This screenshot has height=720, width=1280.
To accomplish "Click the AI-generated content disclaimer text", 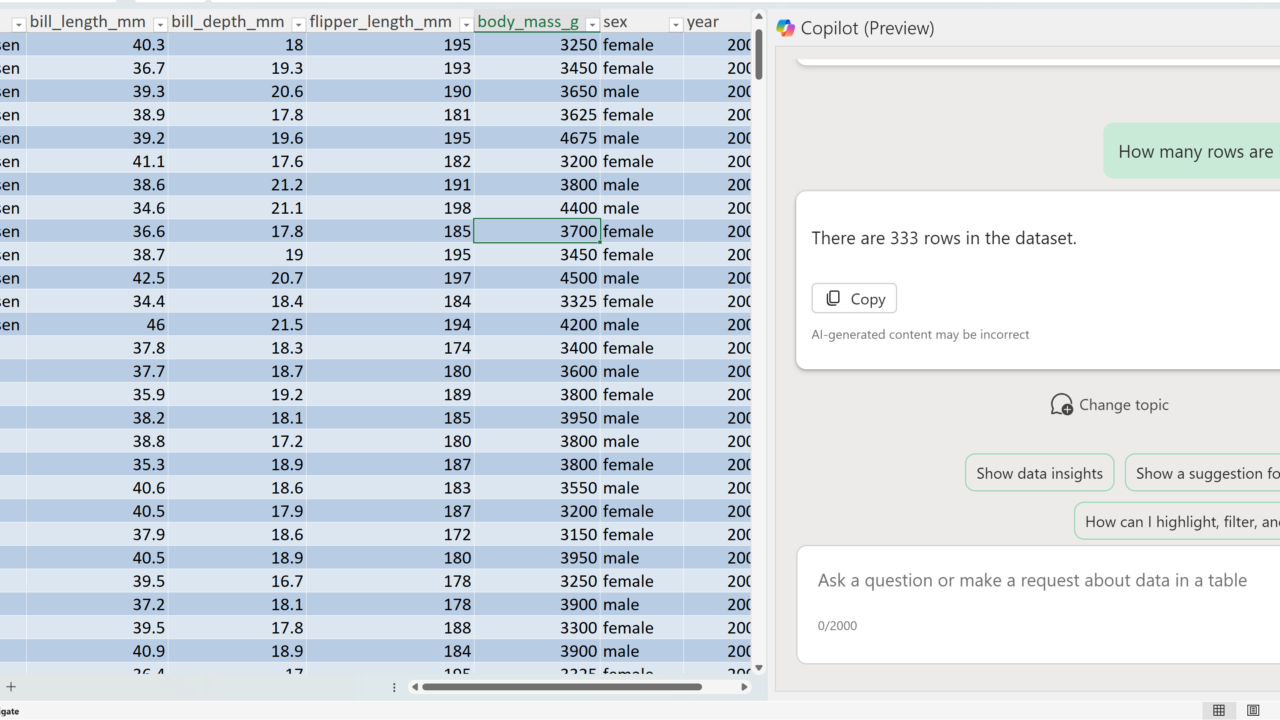I will pyautogui.click(x=920, y=335).
